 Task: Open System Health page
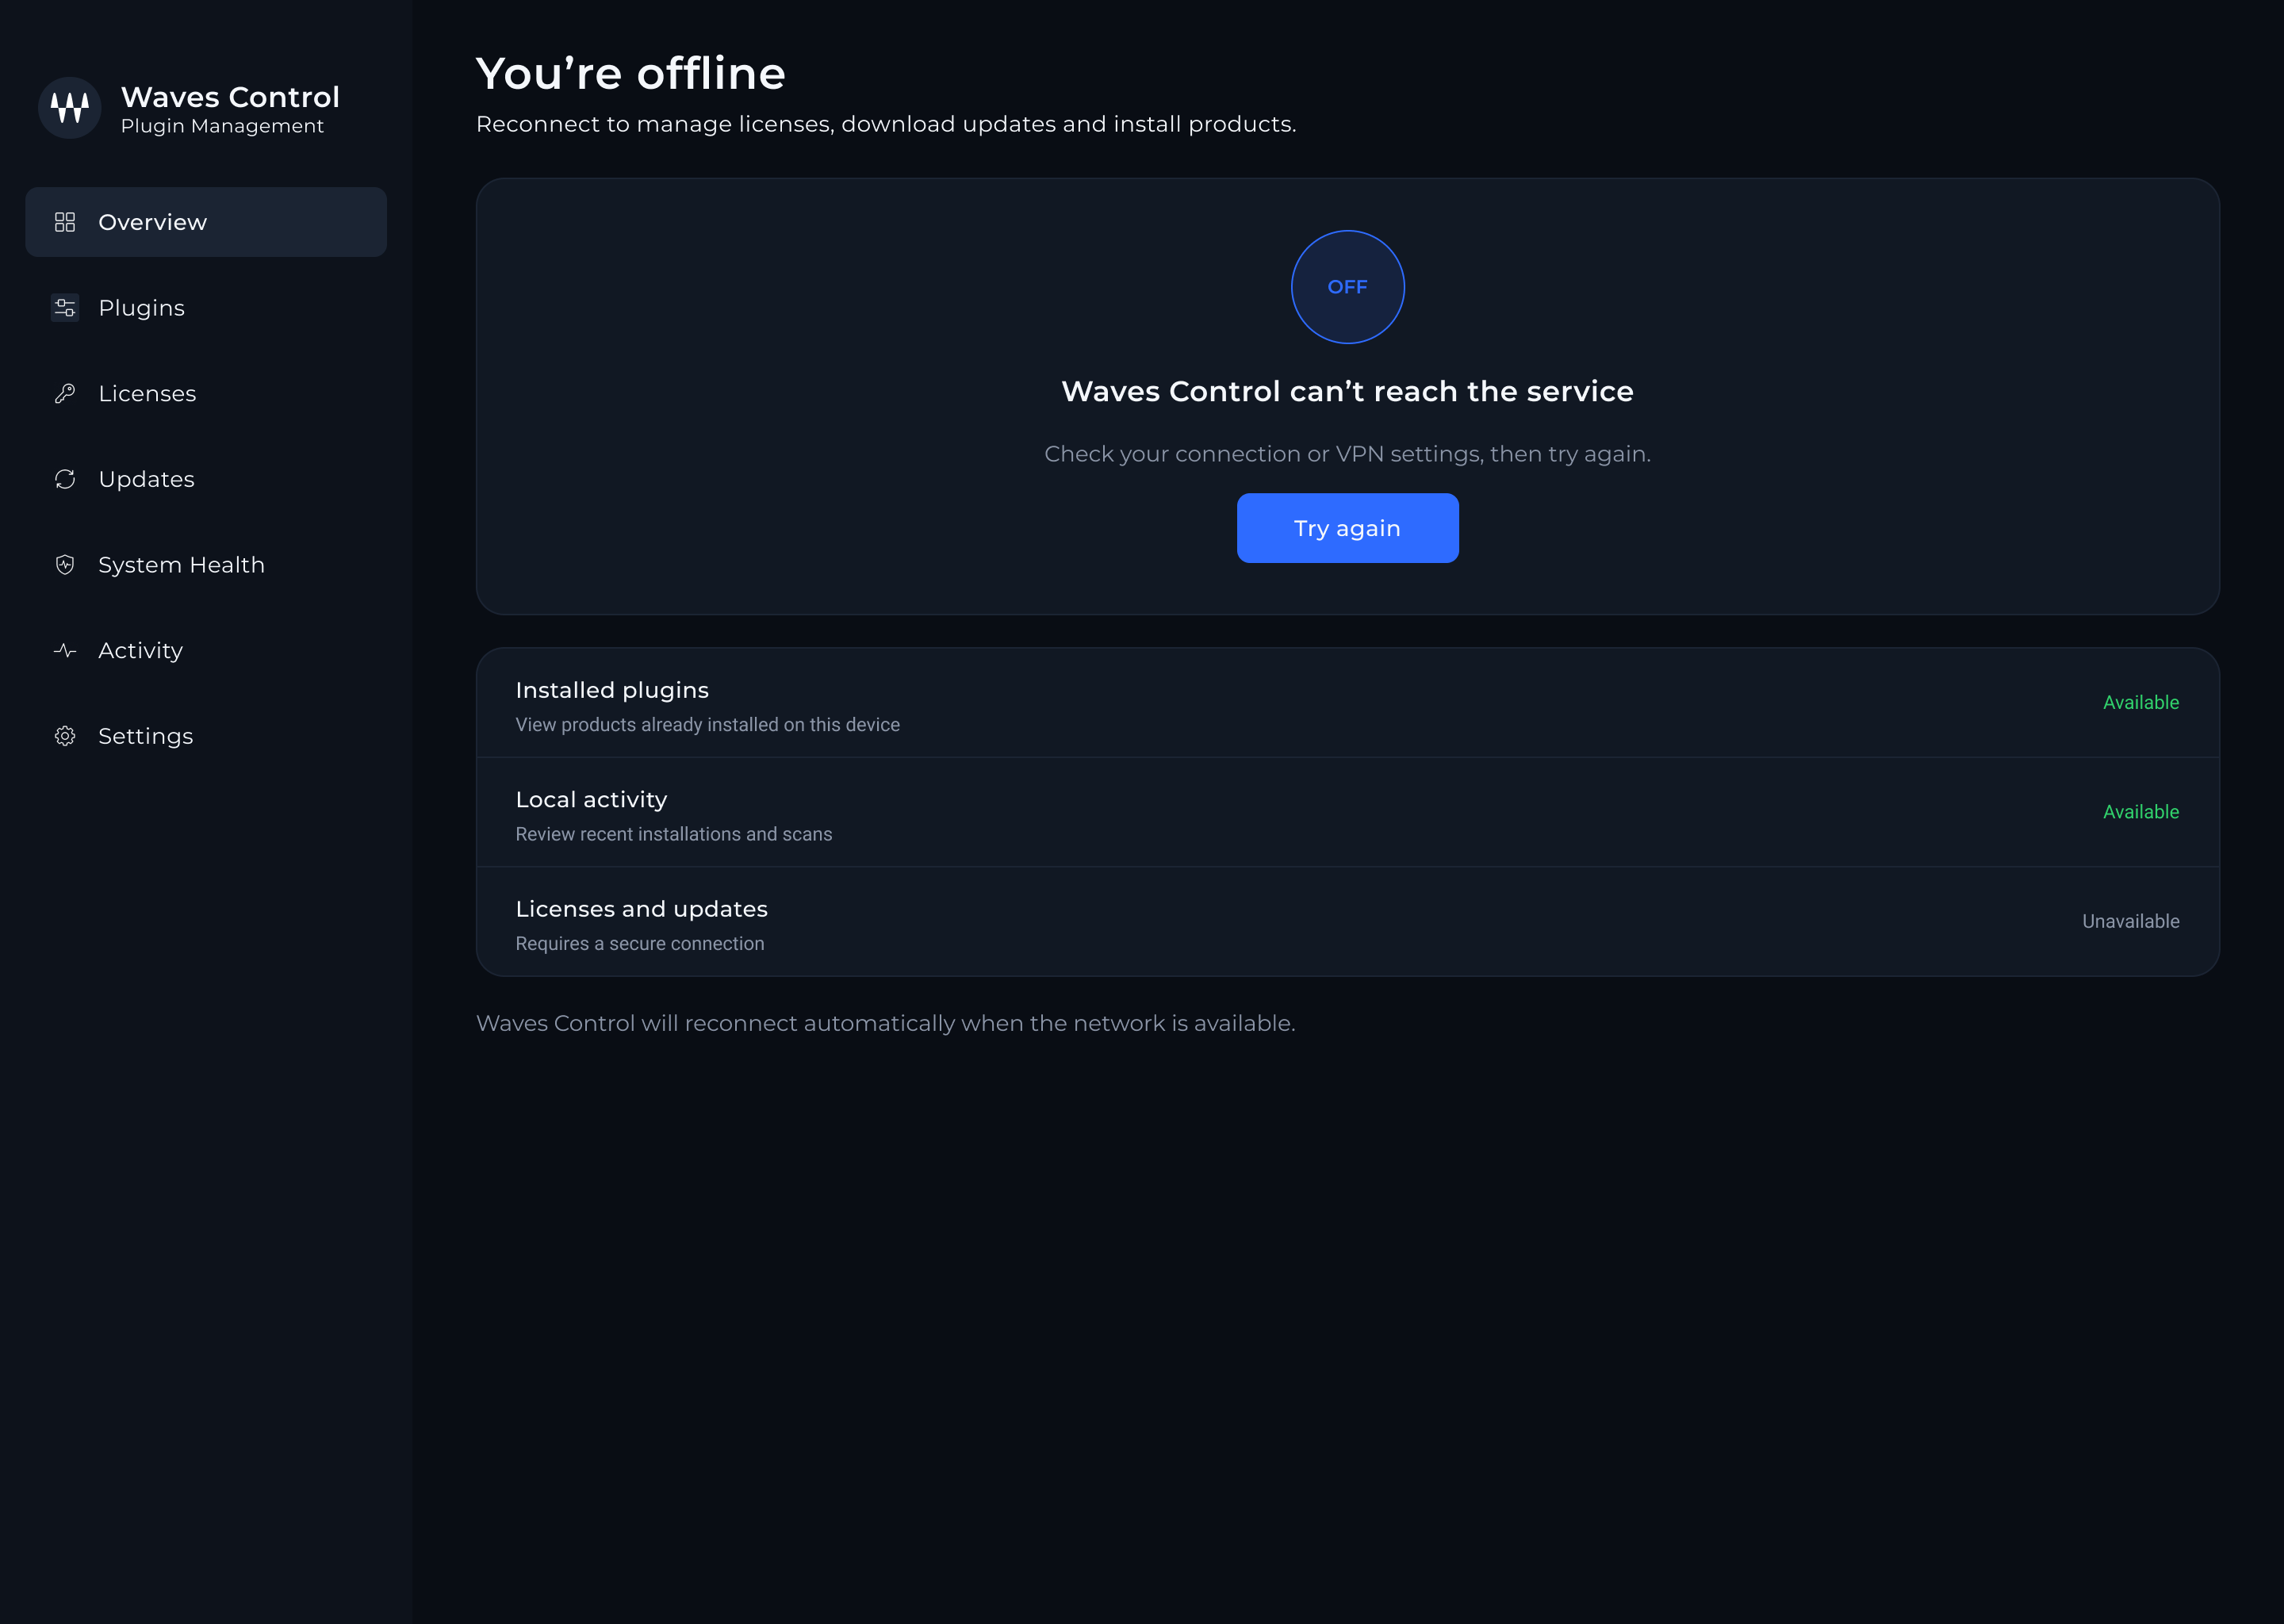(206, 565)
